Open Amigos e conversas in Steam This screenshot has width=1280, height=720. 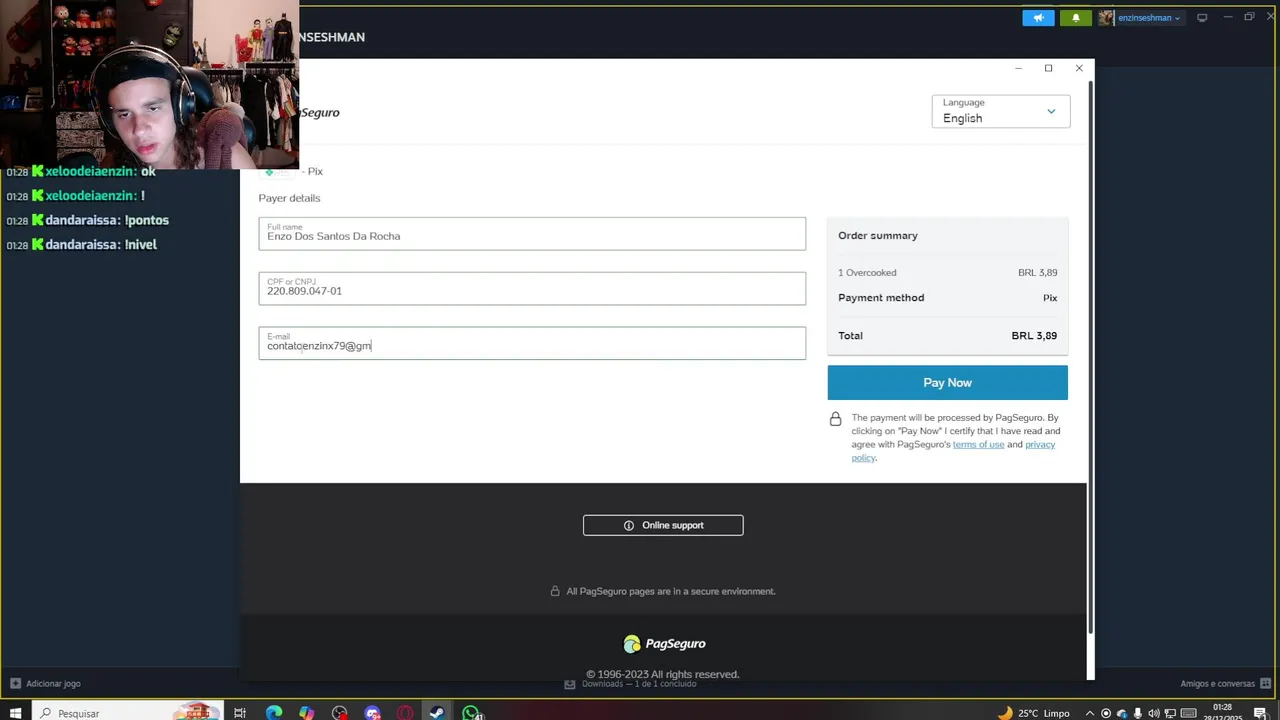[x=1224, y=684]
